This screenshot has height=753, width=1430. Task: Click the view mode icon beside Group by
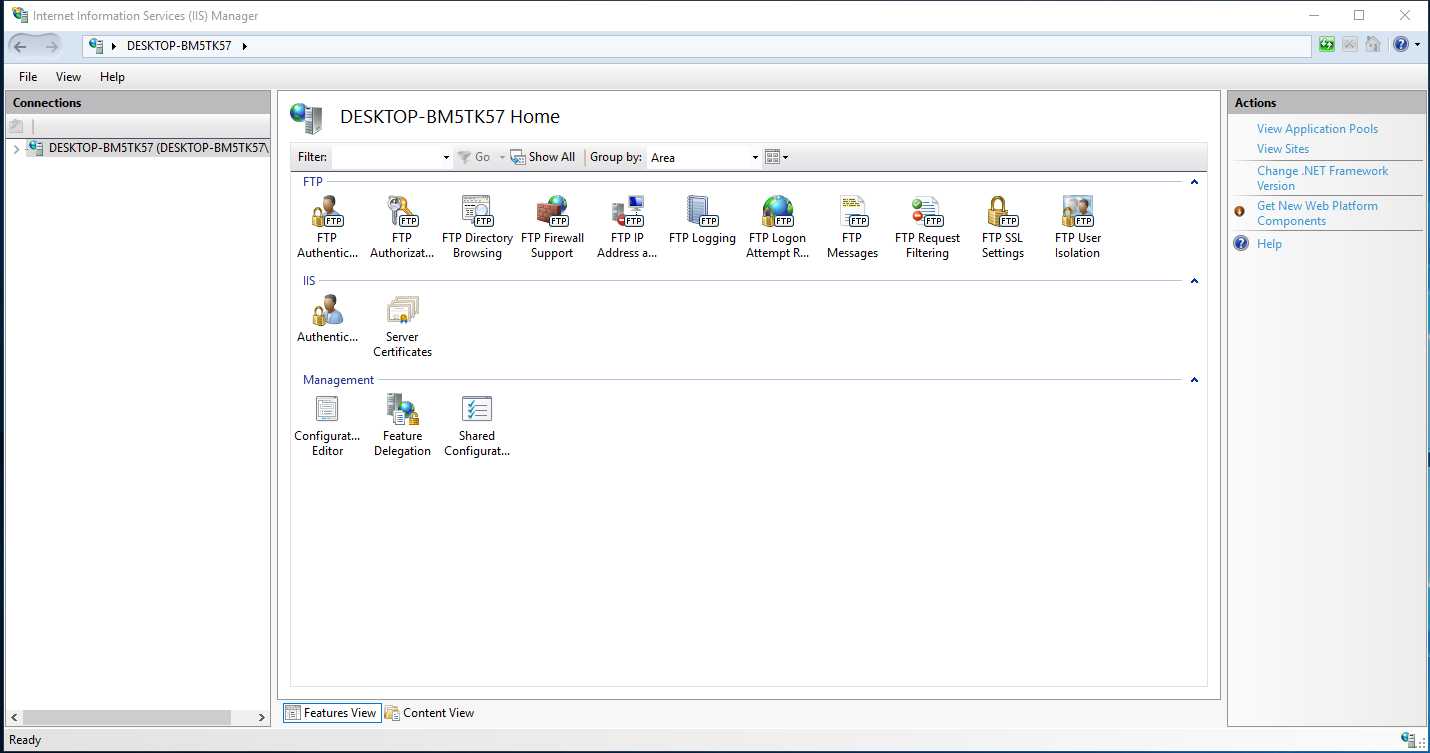click(772, 157)
